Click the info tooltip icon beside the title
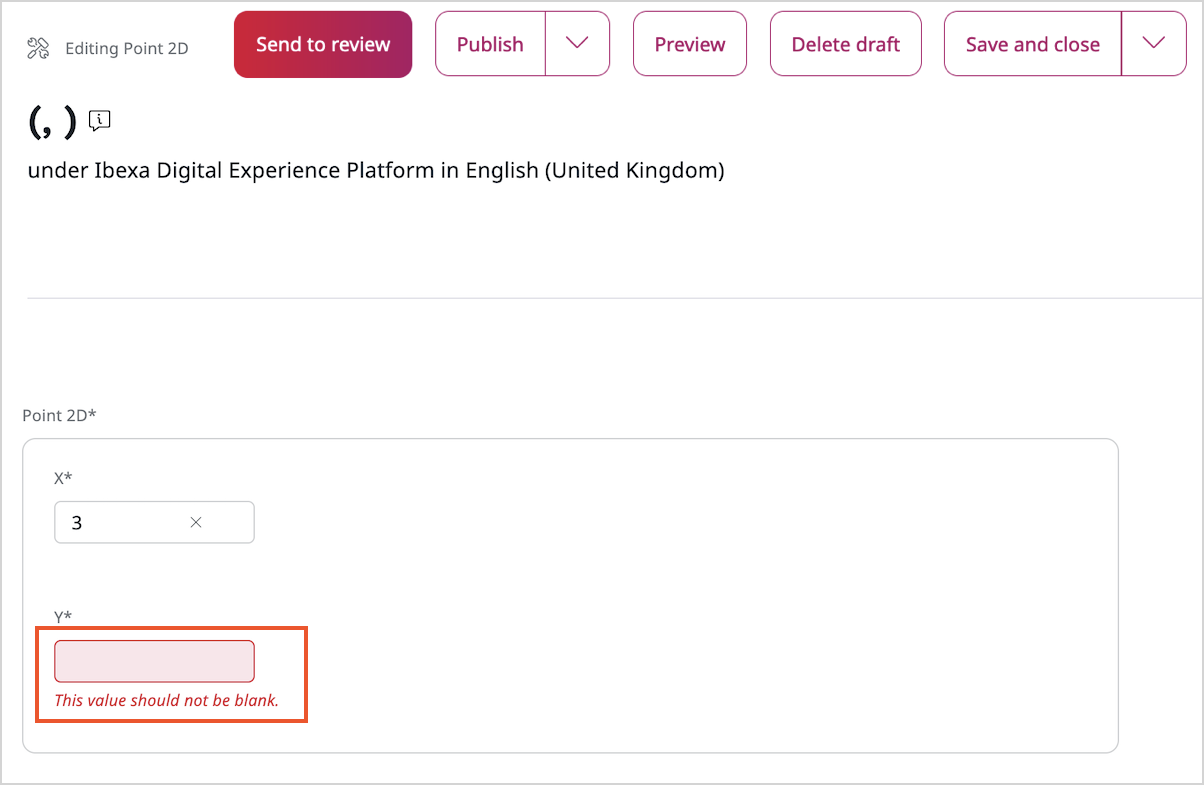 (x=99, y=121)
